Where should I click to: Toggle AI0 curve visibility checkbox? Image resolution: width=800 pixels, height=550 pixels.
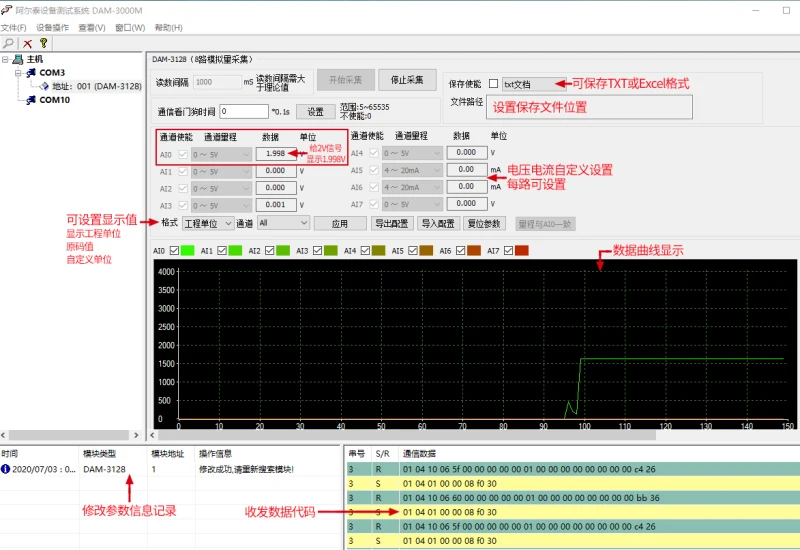click(x=174, y=250)
